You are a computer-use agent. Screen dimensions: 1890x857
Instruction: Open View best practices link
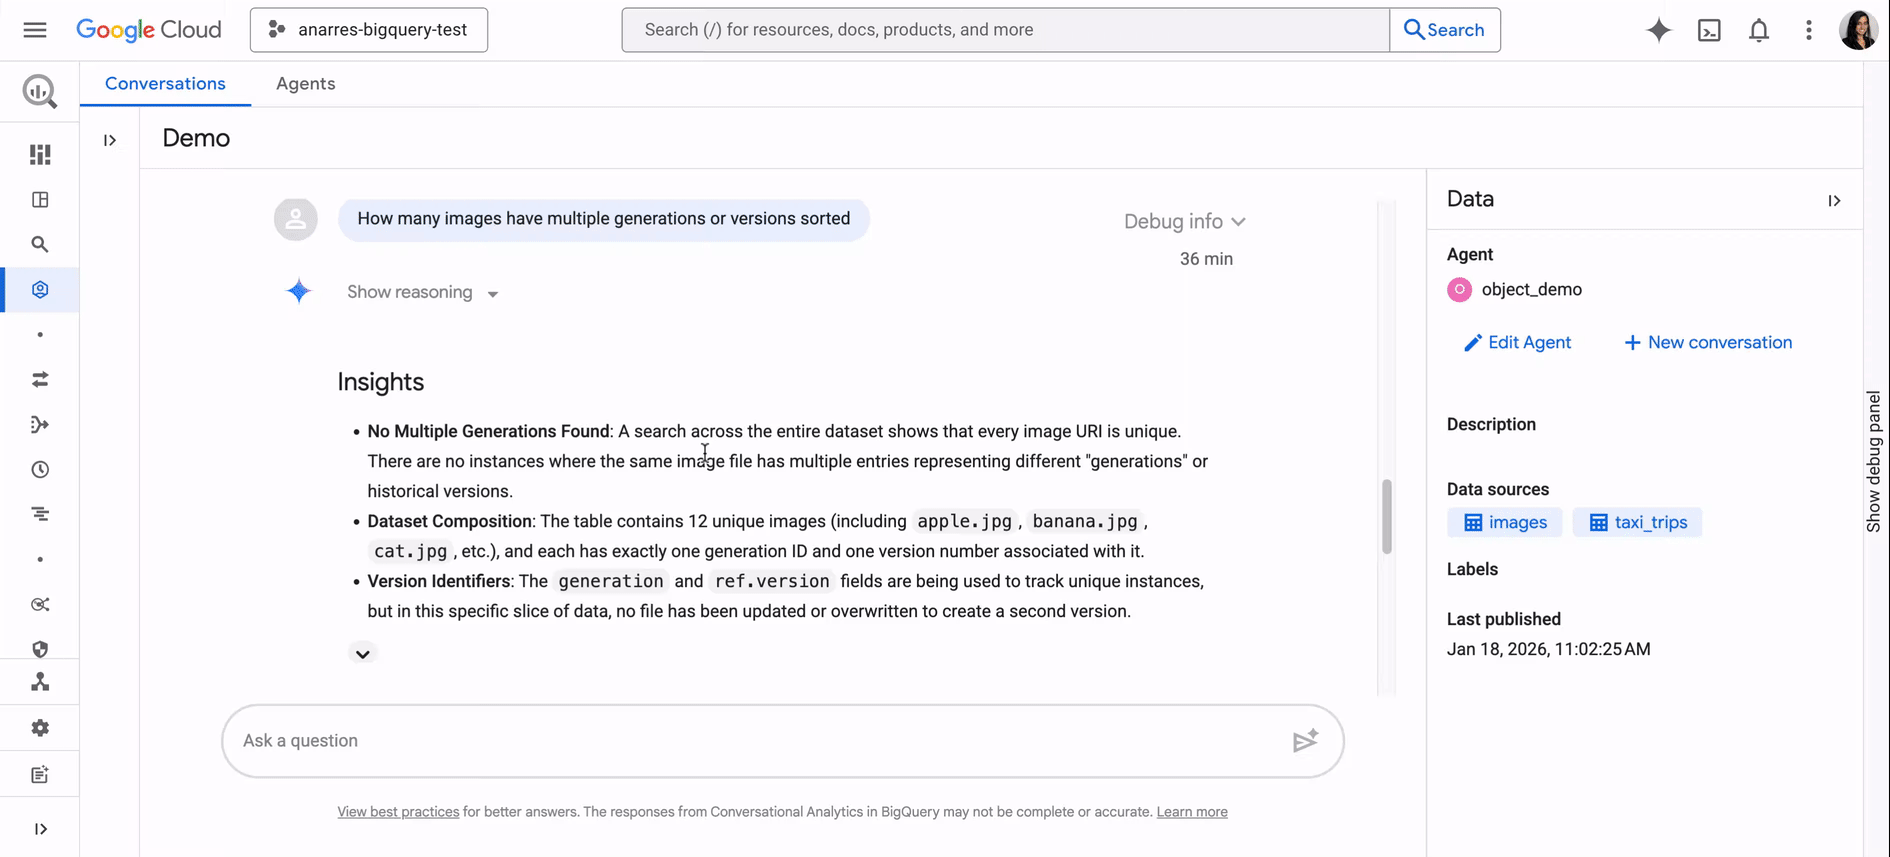(397, 811)
